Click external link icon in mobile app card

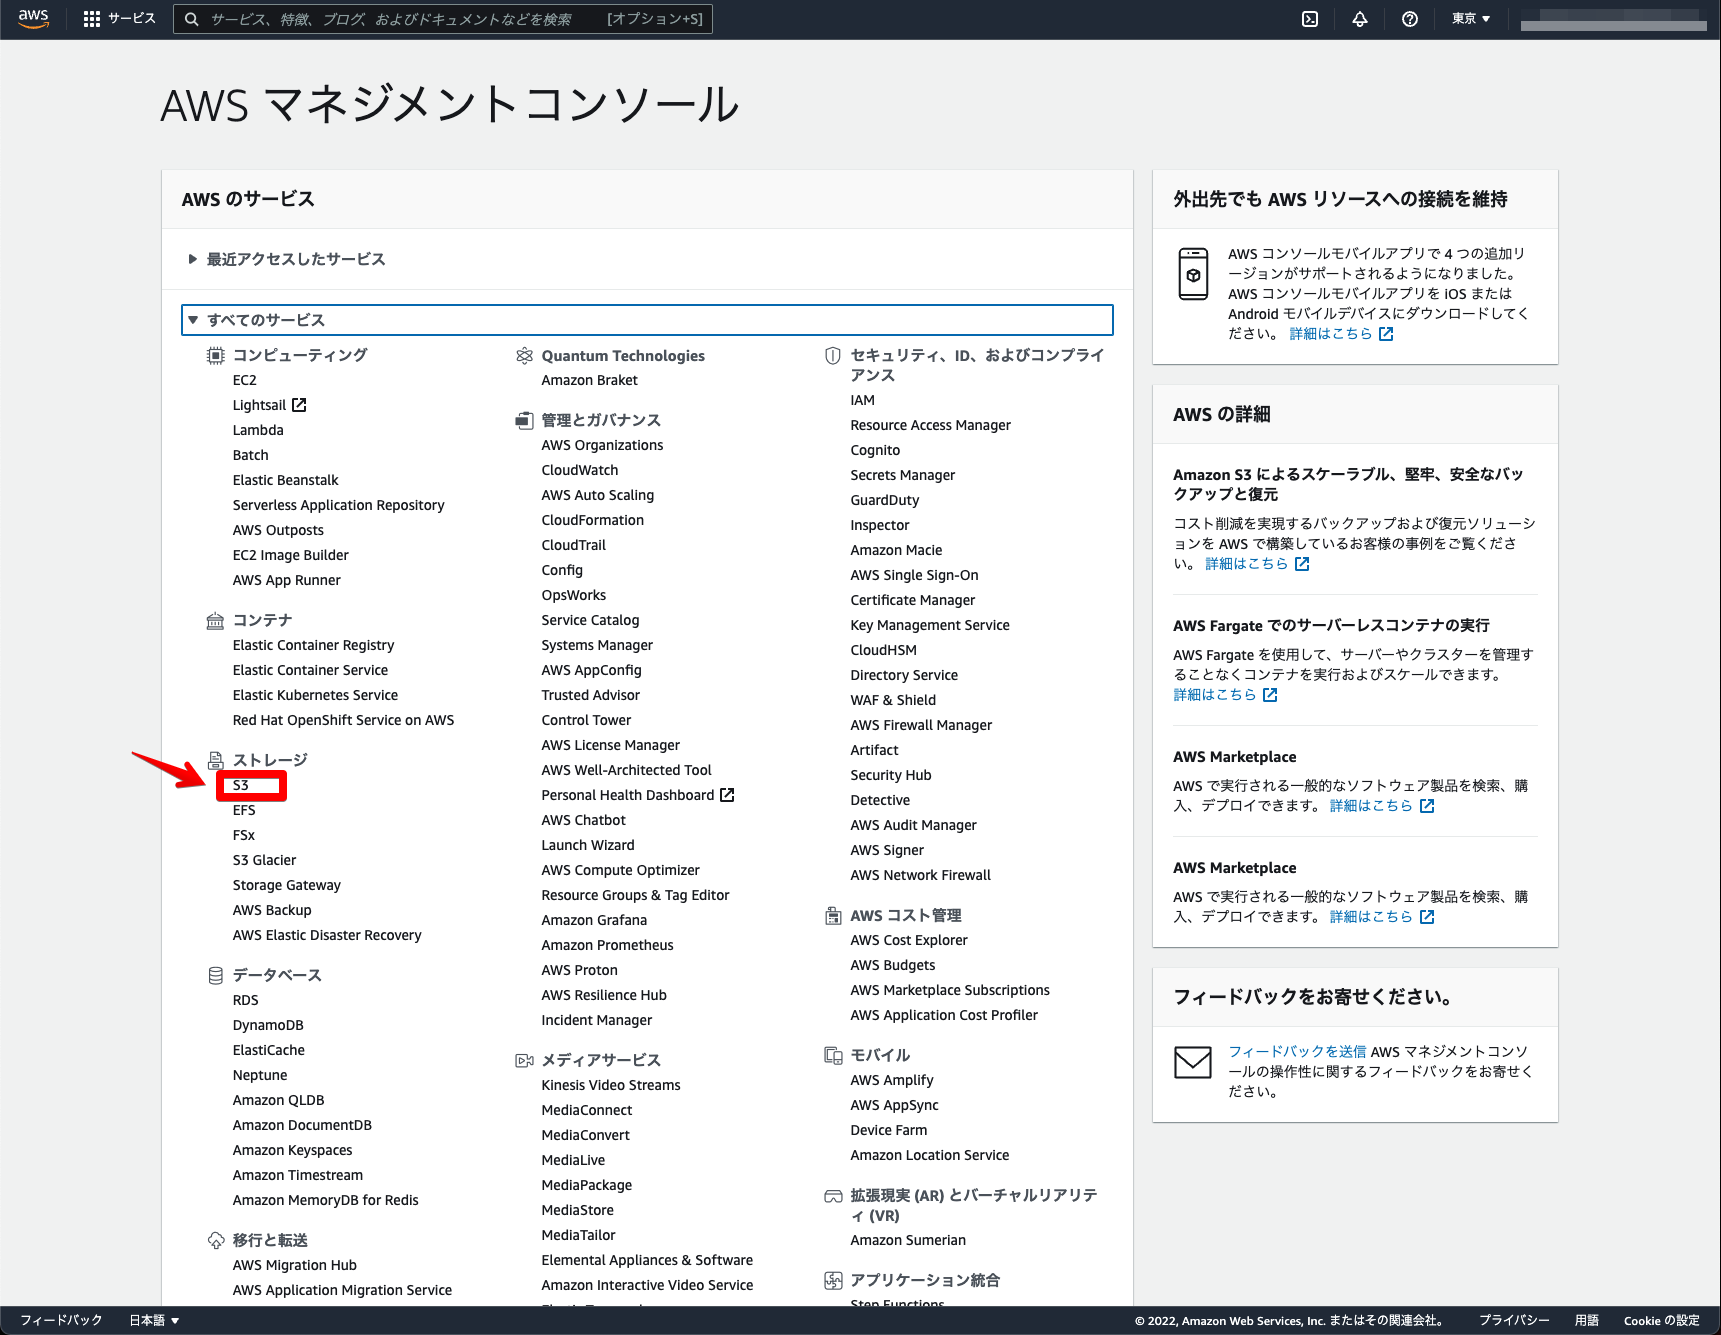1386,334
